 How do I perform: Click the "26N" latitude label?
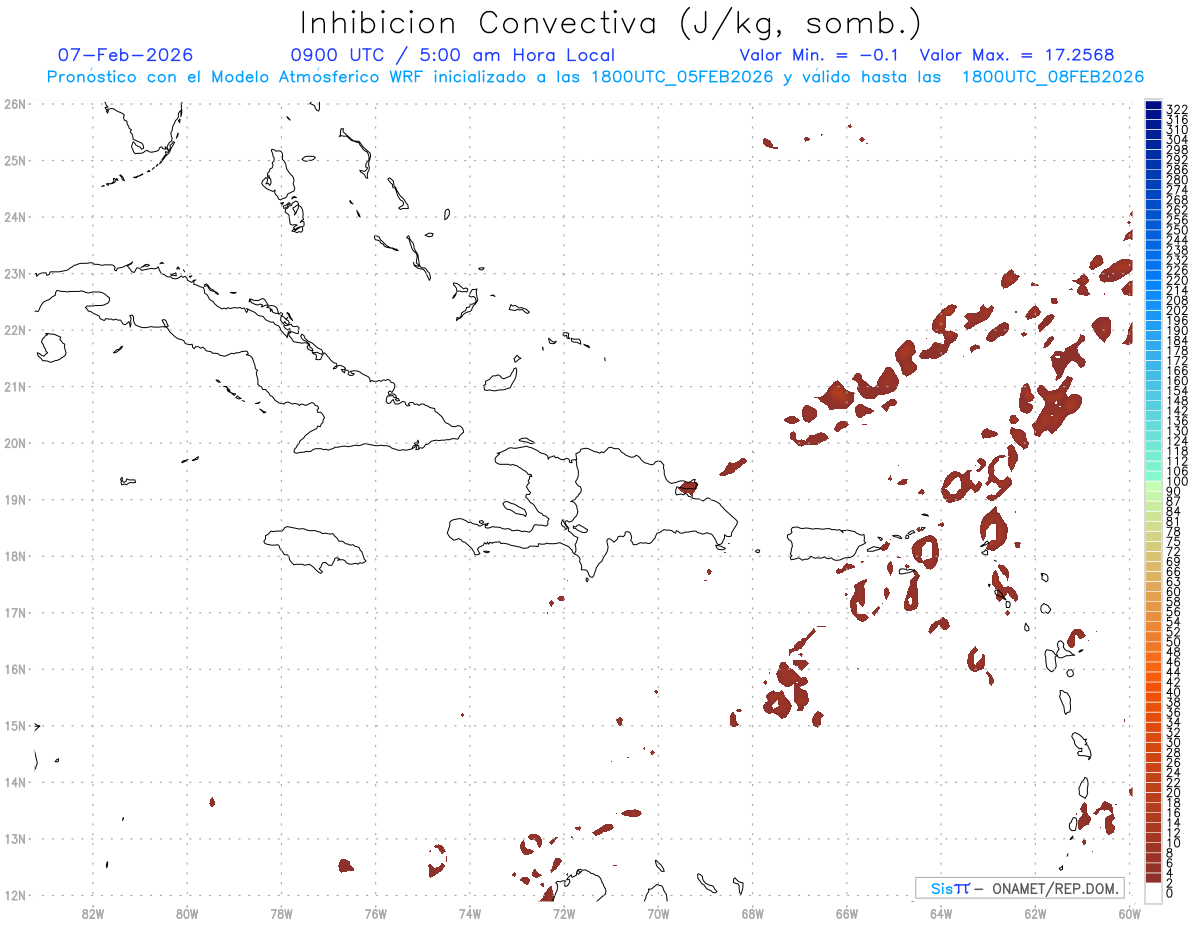click(x=15, y=103)
